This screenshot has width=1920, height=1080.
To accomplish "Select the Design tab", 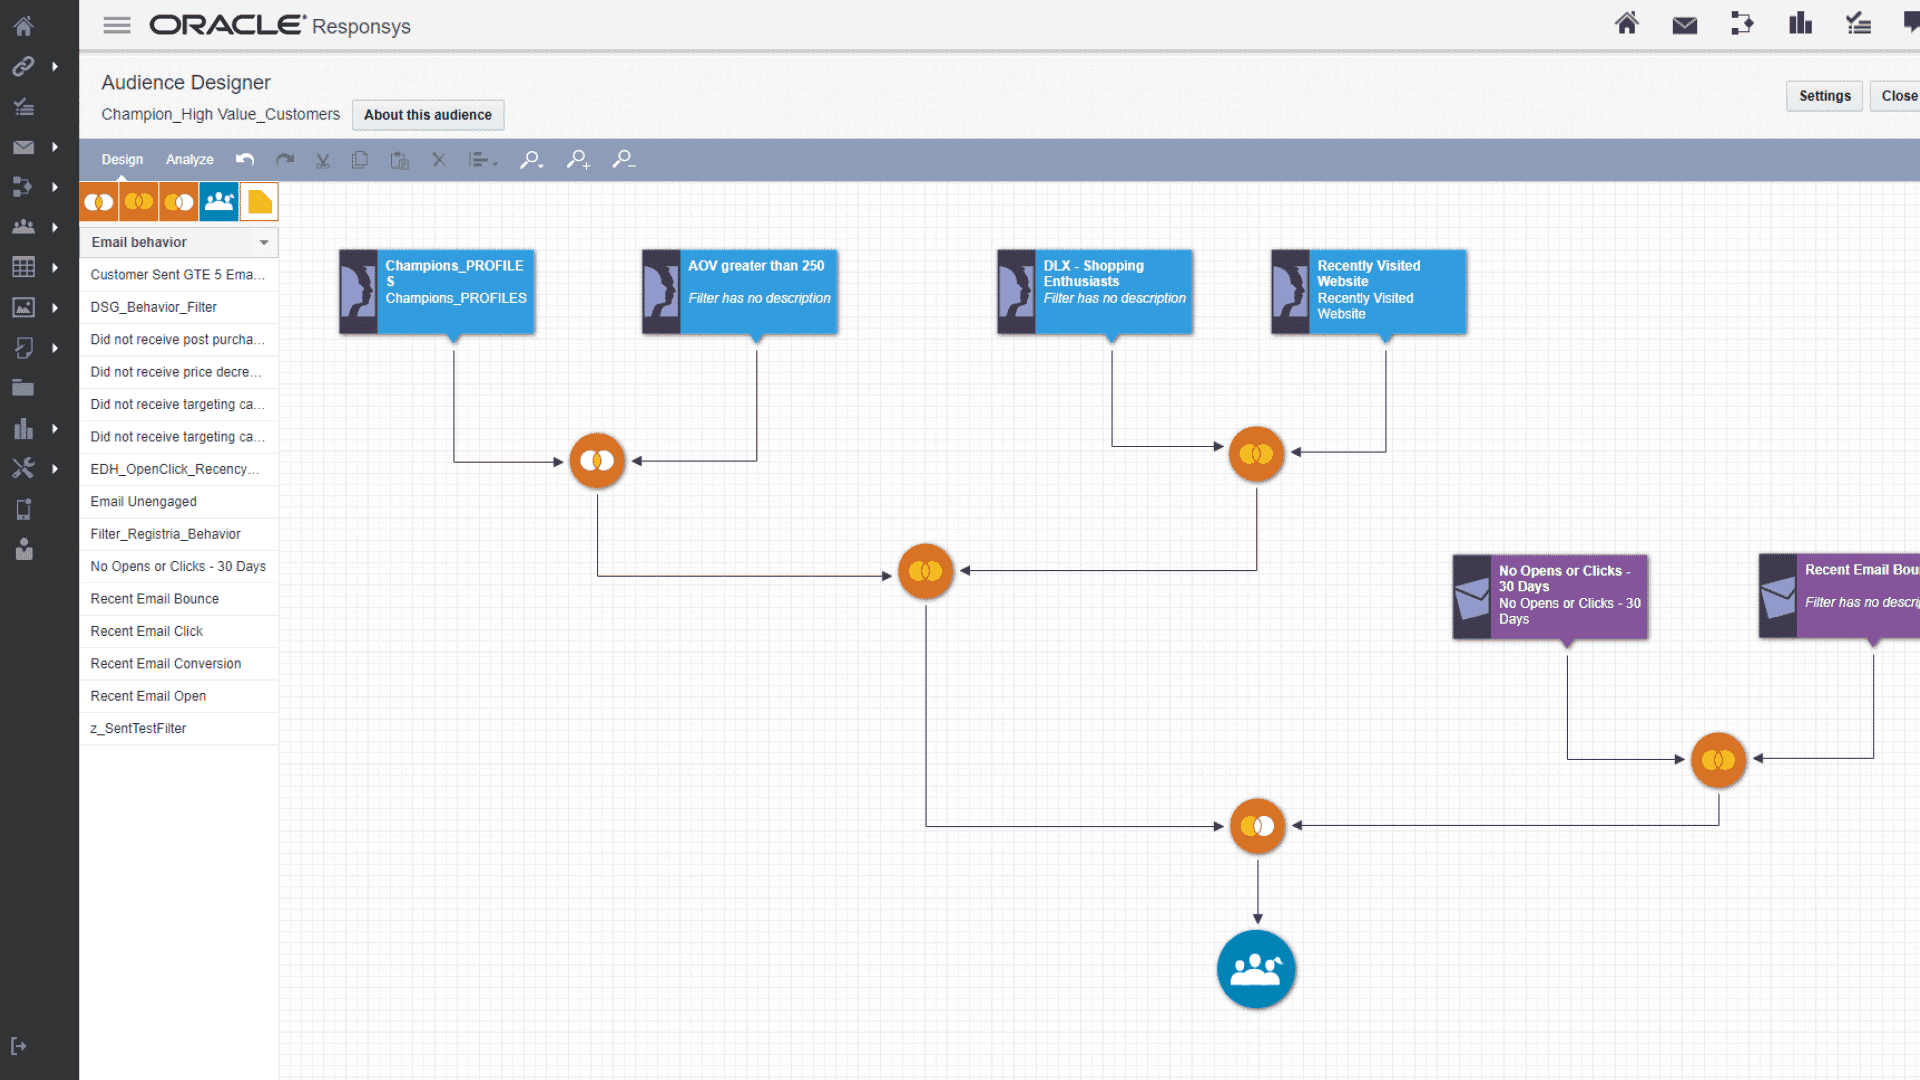I will click(x=122, y=159).
